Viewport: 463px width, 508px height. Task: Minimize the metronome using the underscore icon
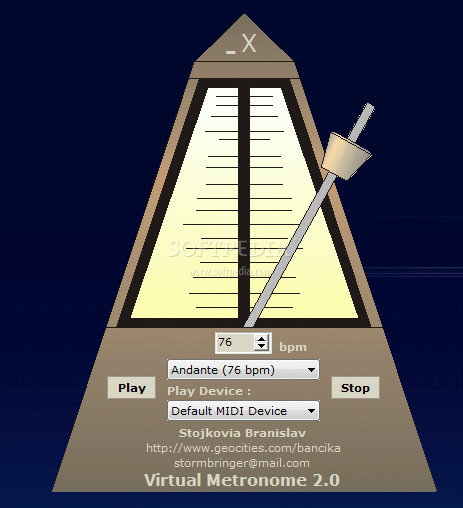point(231,52)
